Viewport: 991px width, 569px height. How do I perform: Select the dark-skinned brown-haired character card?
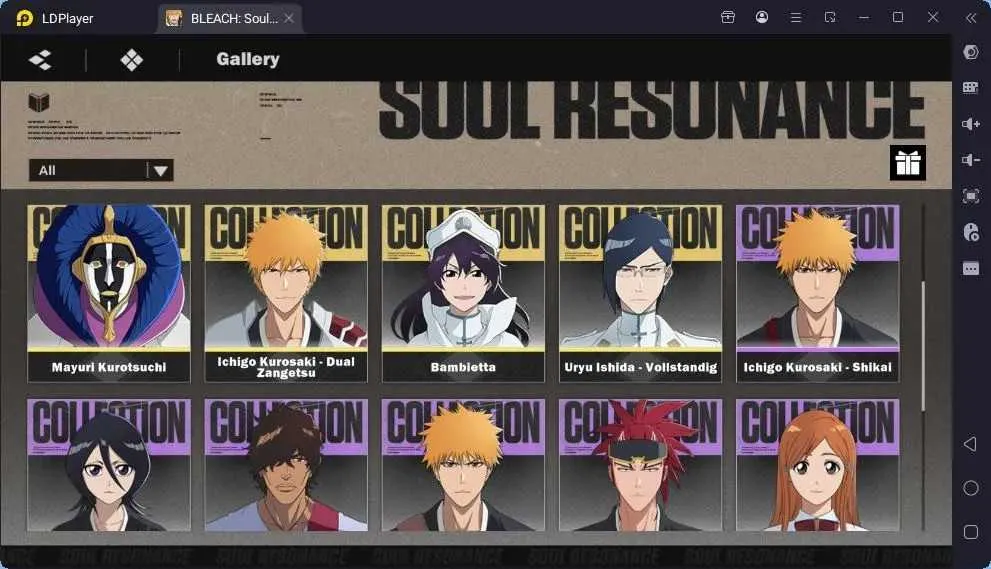pyautogui.click(x=286, y=465)
